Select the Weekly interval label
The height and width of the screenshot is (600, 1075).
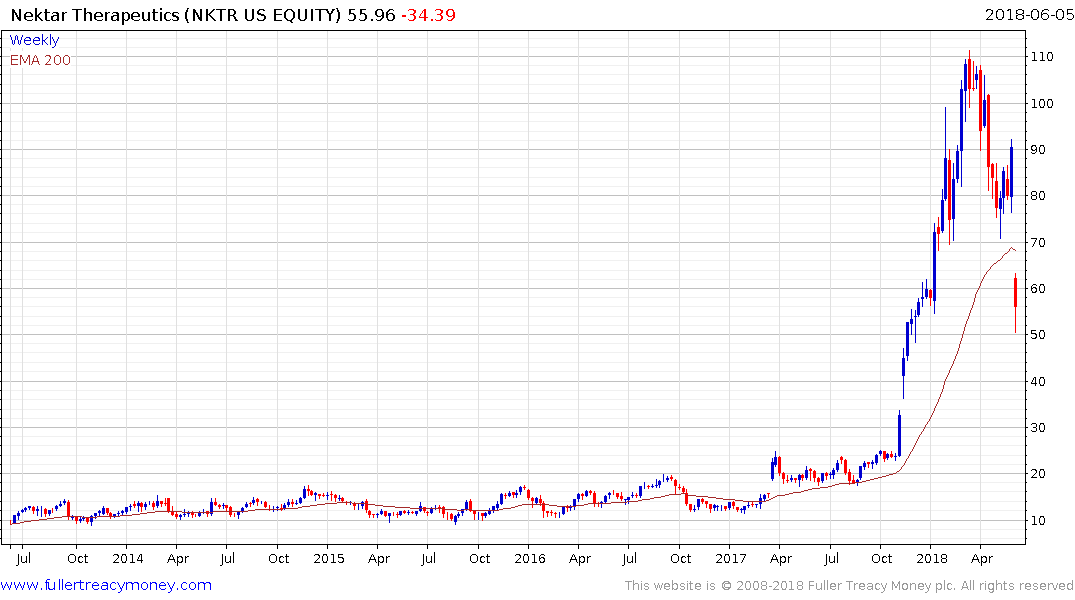34,40
